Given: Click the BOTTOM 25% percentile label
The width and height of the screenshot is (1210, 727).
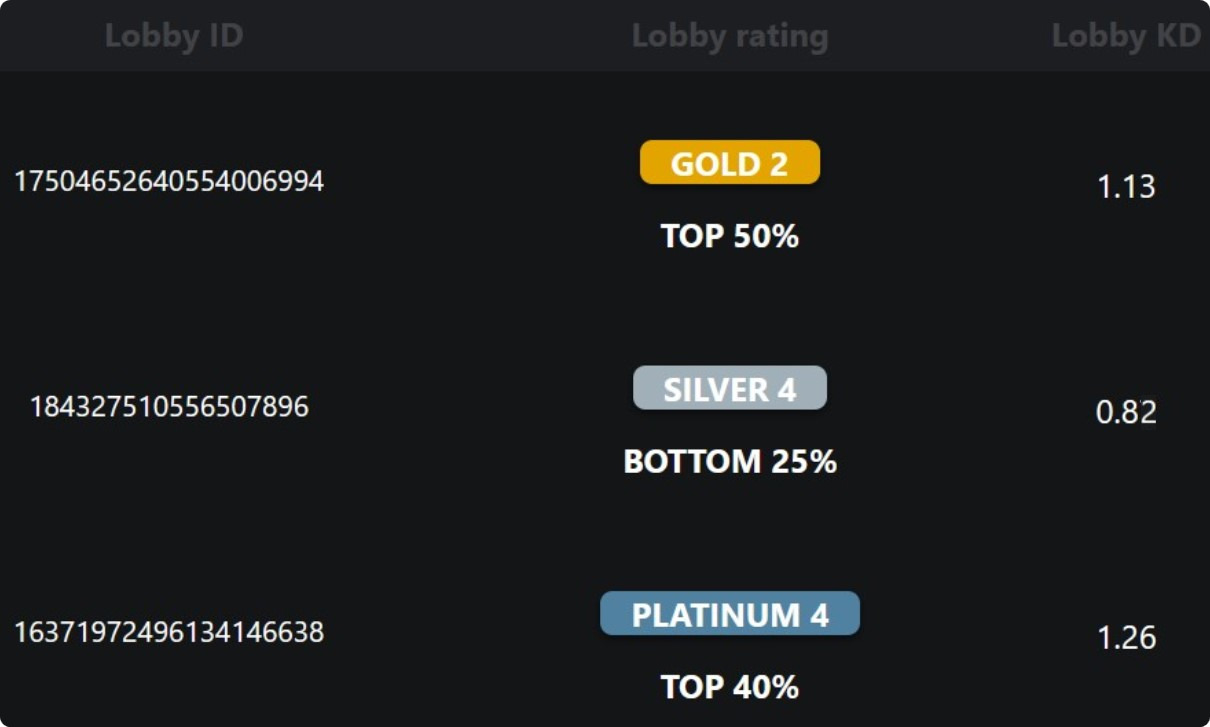Looking at the screenshot, I should [x=730, y=461].
